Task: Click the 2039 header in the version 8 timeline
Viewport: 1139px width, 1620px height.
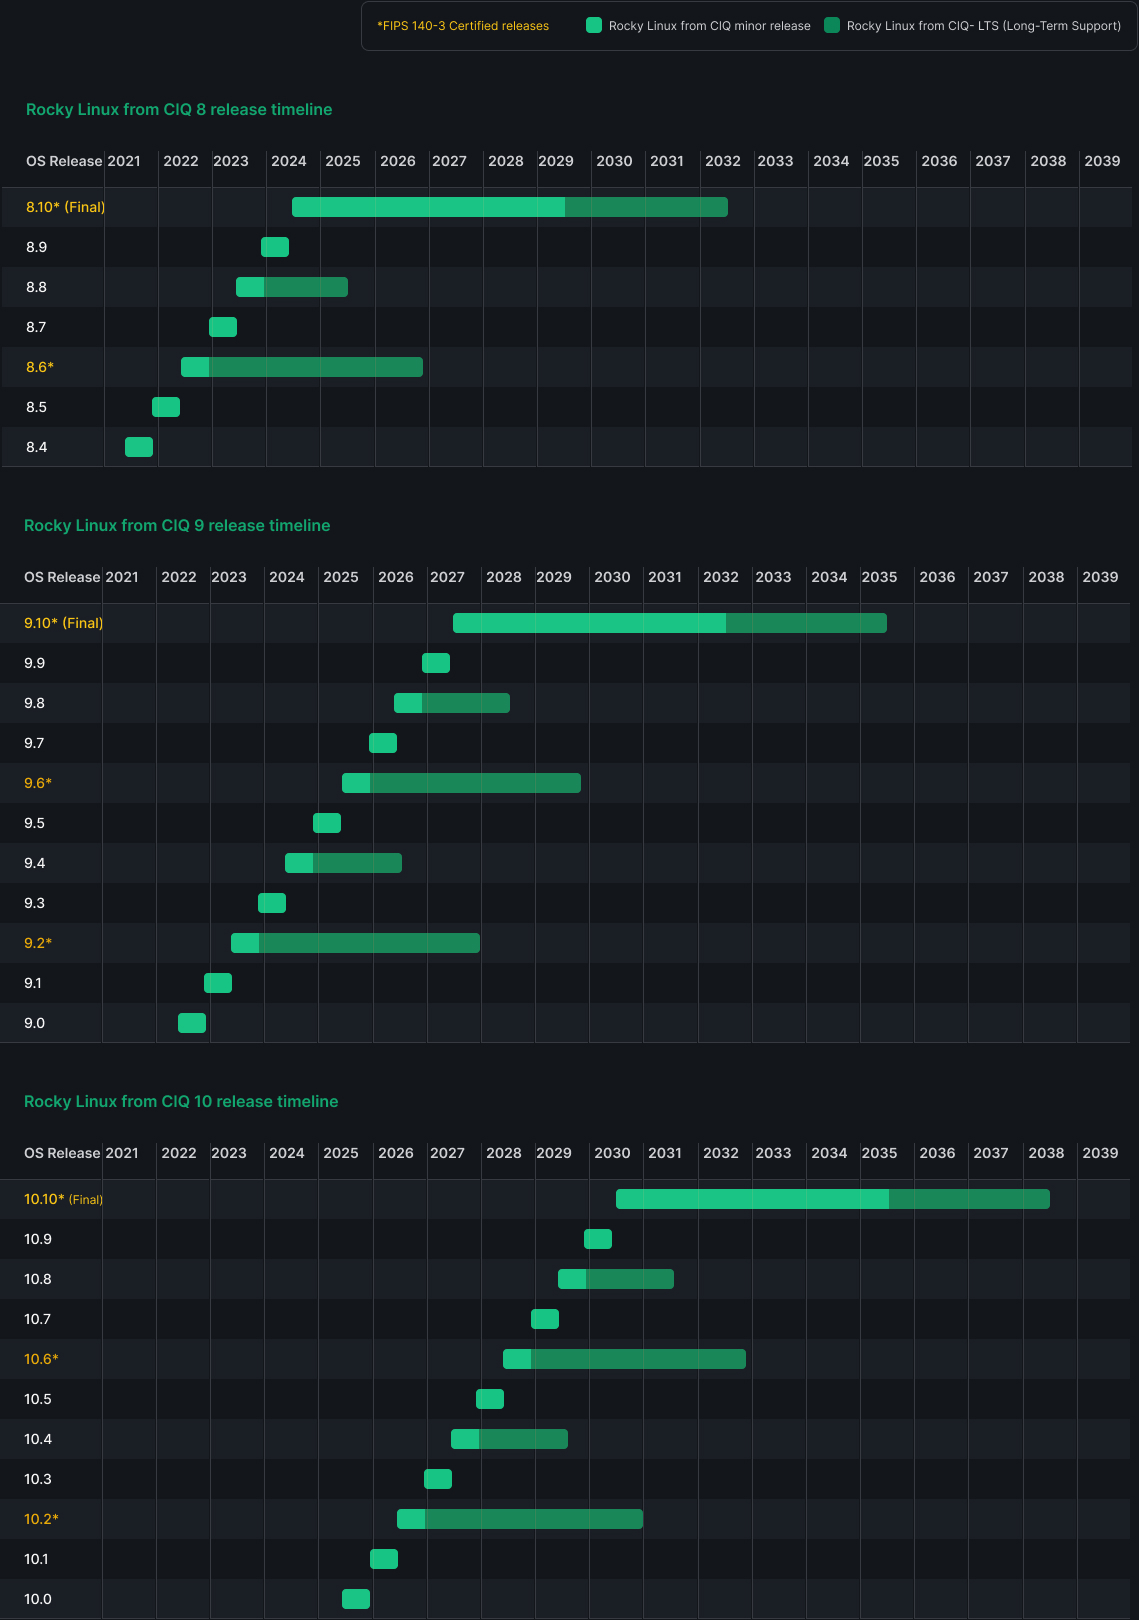Action: (1102, 161)
